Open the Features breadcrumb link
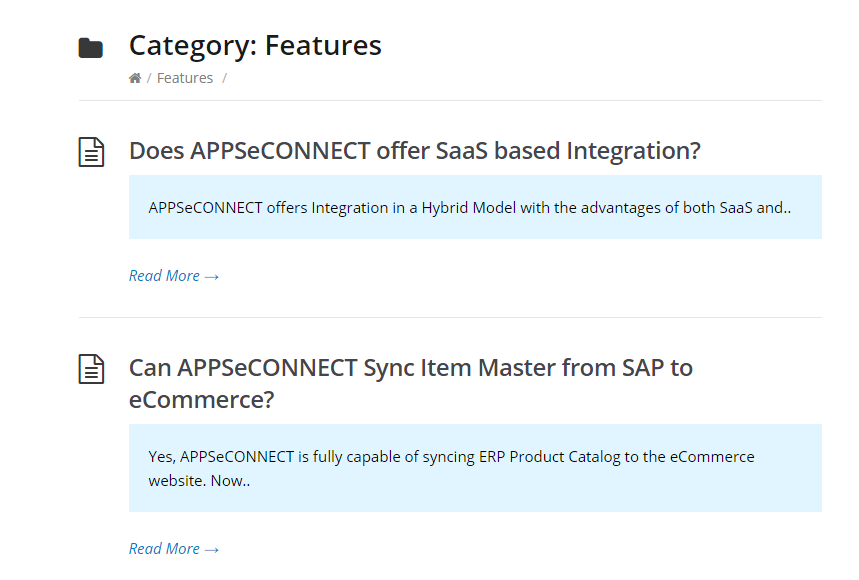Image resolution: width=859 pixels, height=580 pixels. (185, 78)
